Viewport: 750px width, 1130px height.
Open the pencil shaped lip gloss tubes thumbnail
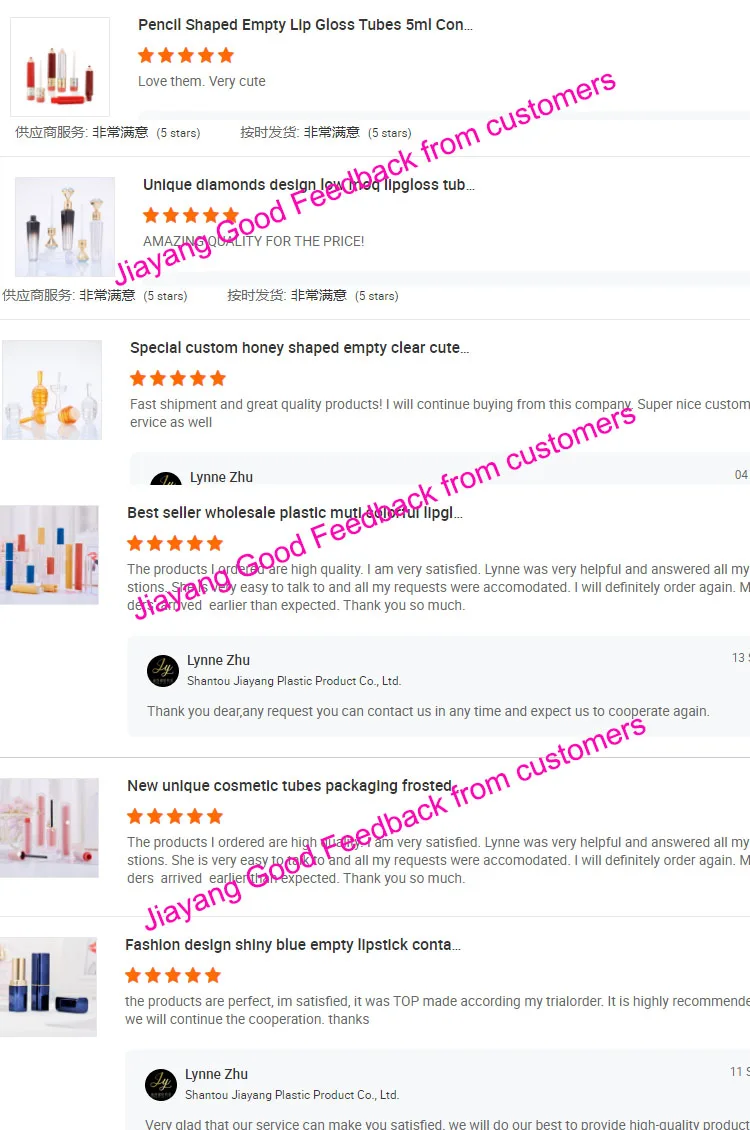60,67
